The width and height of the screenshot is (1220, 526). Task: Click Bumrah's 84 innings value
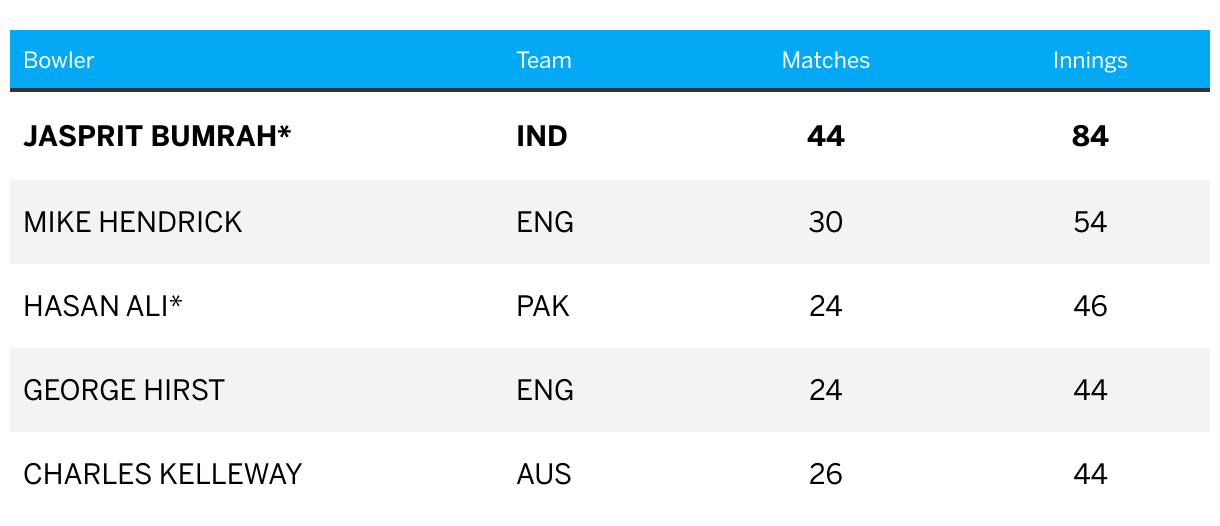(x=1090, y=136)
